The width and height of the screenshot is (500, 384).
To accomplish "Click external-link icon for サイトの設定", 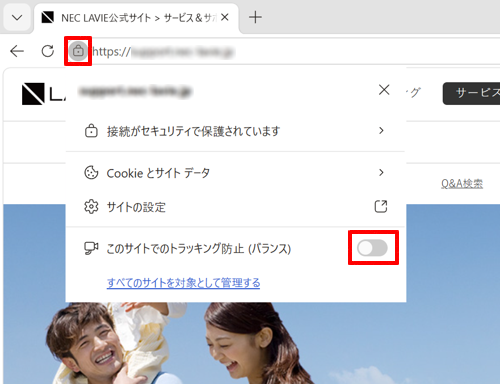I will [381, 206].
